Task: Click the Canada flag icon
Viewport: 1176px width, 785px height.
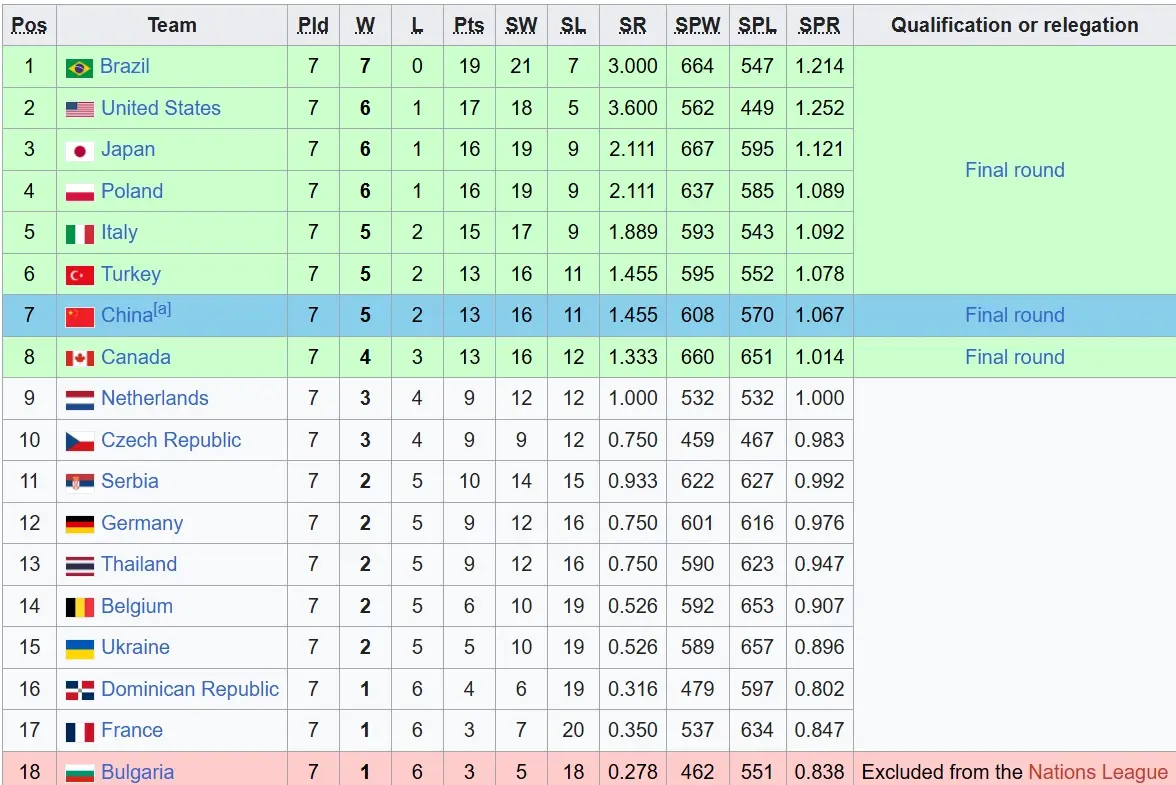Action: pos(80,358)
